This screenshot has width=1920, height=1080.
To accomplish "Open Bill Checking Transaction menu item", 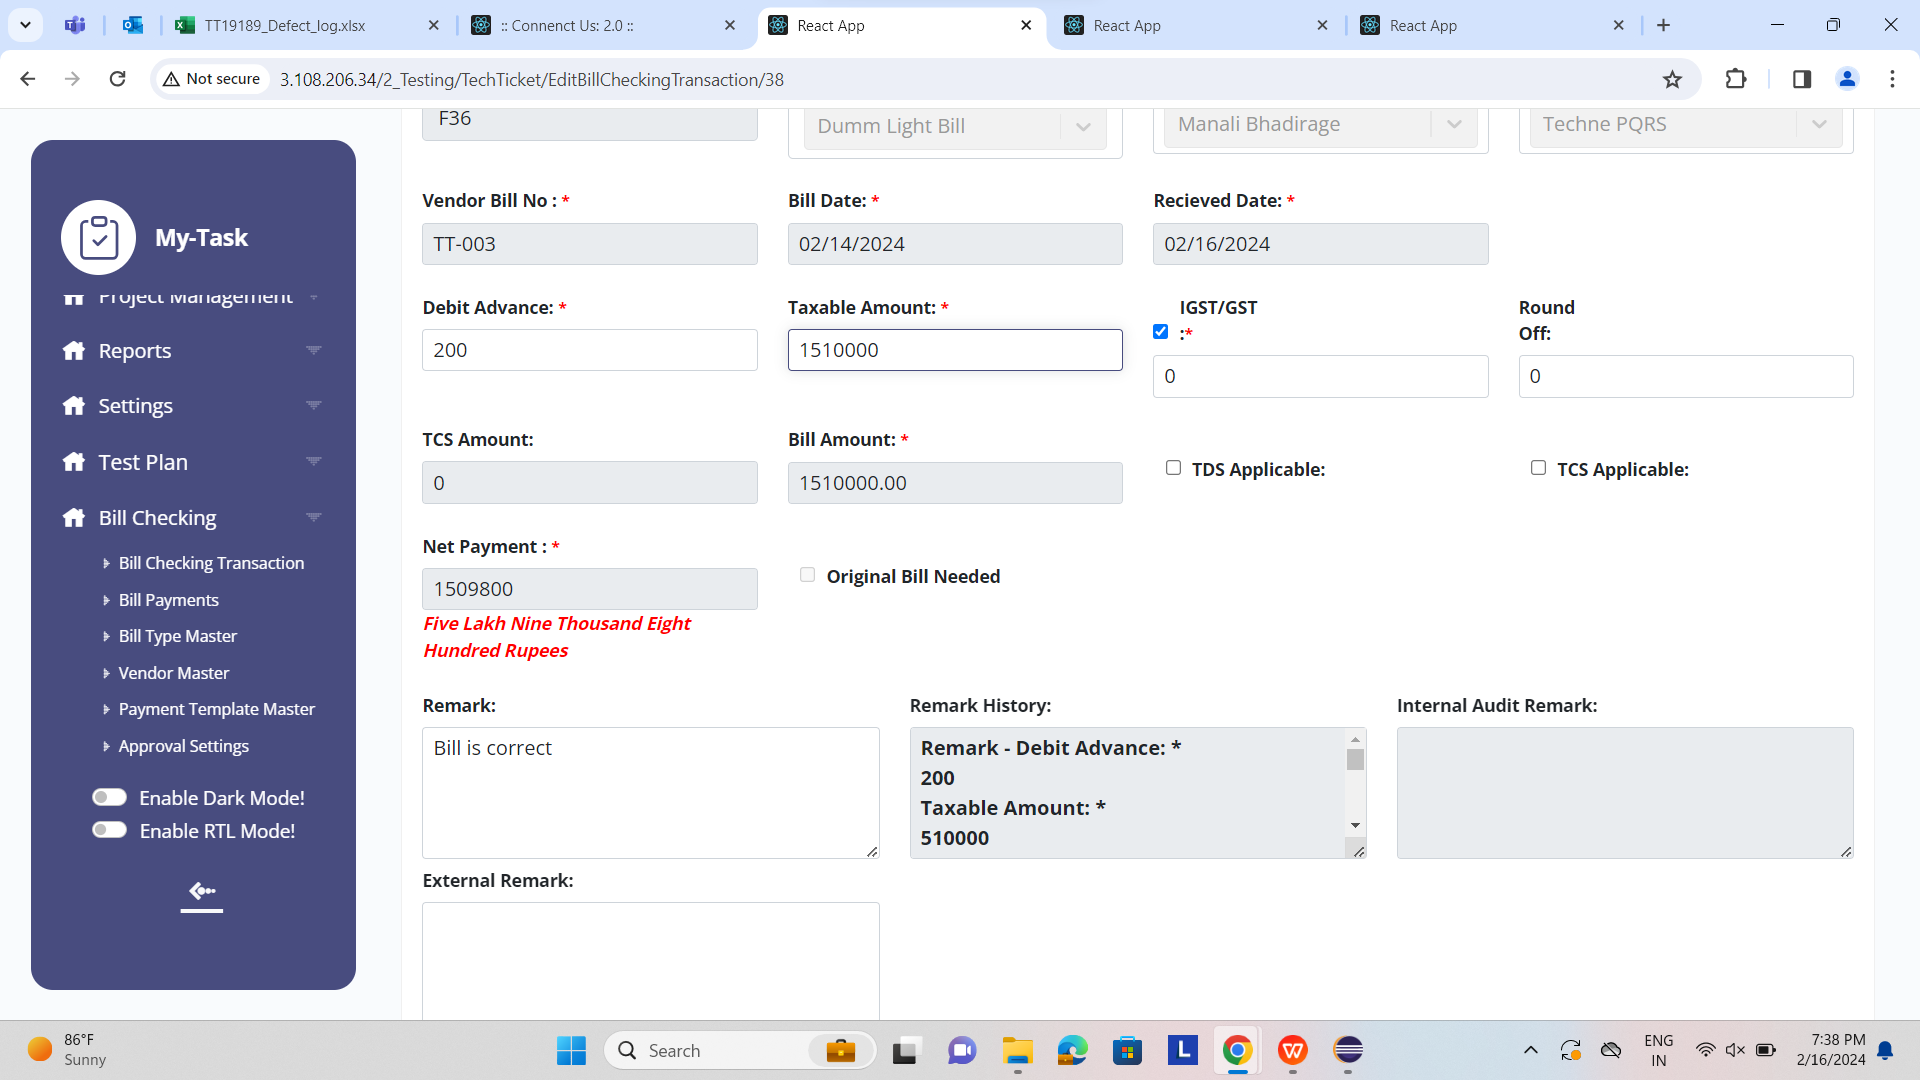I will point(211,563).
